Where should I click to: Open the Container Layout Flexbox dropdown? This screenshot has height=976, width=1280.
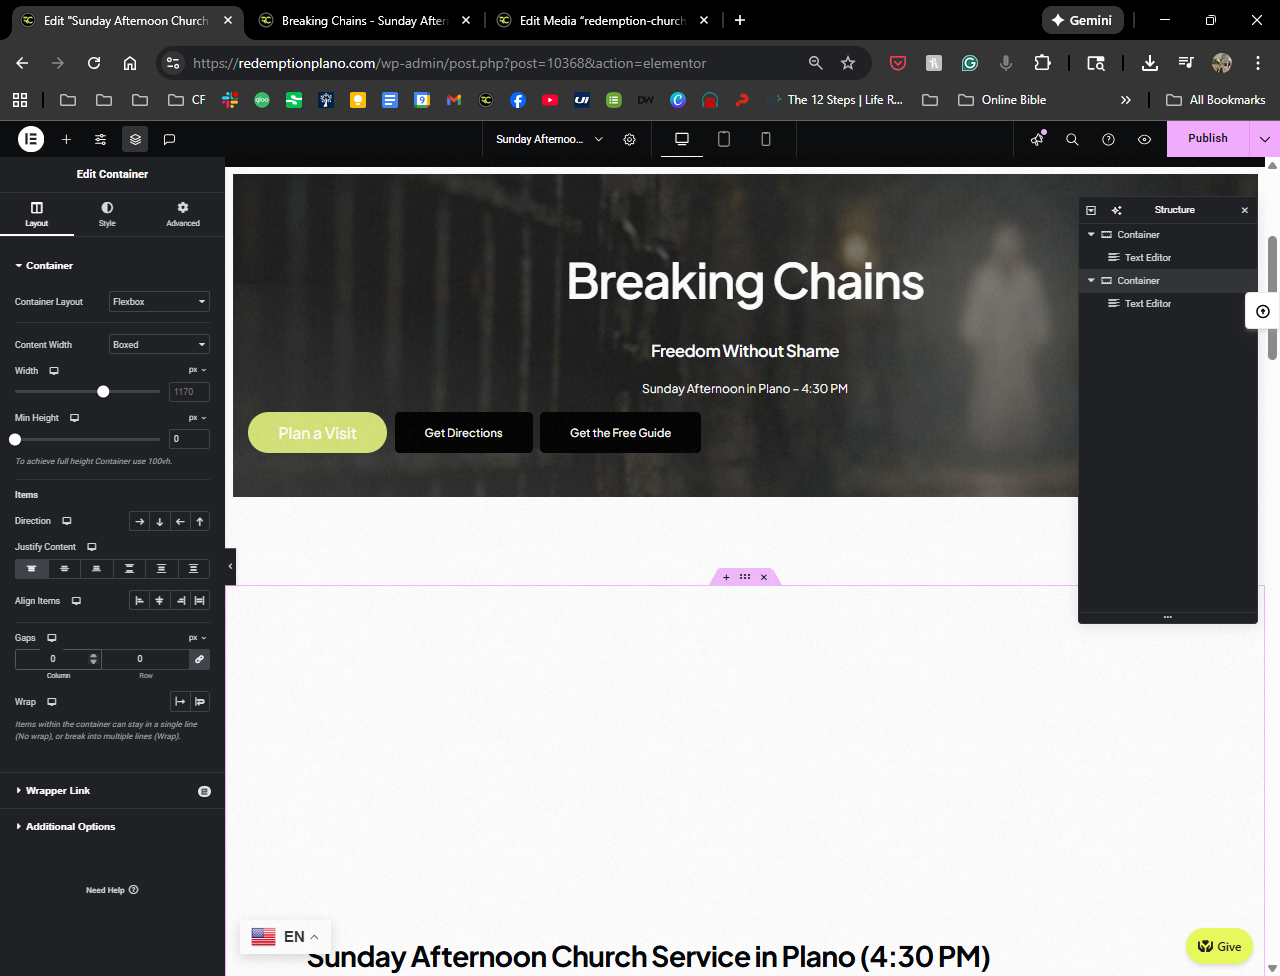(159, 302)
